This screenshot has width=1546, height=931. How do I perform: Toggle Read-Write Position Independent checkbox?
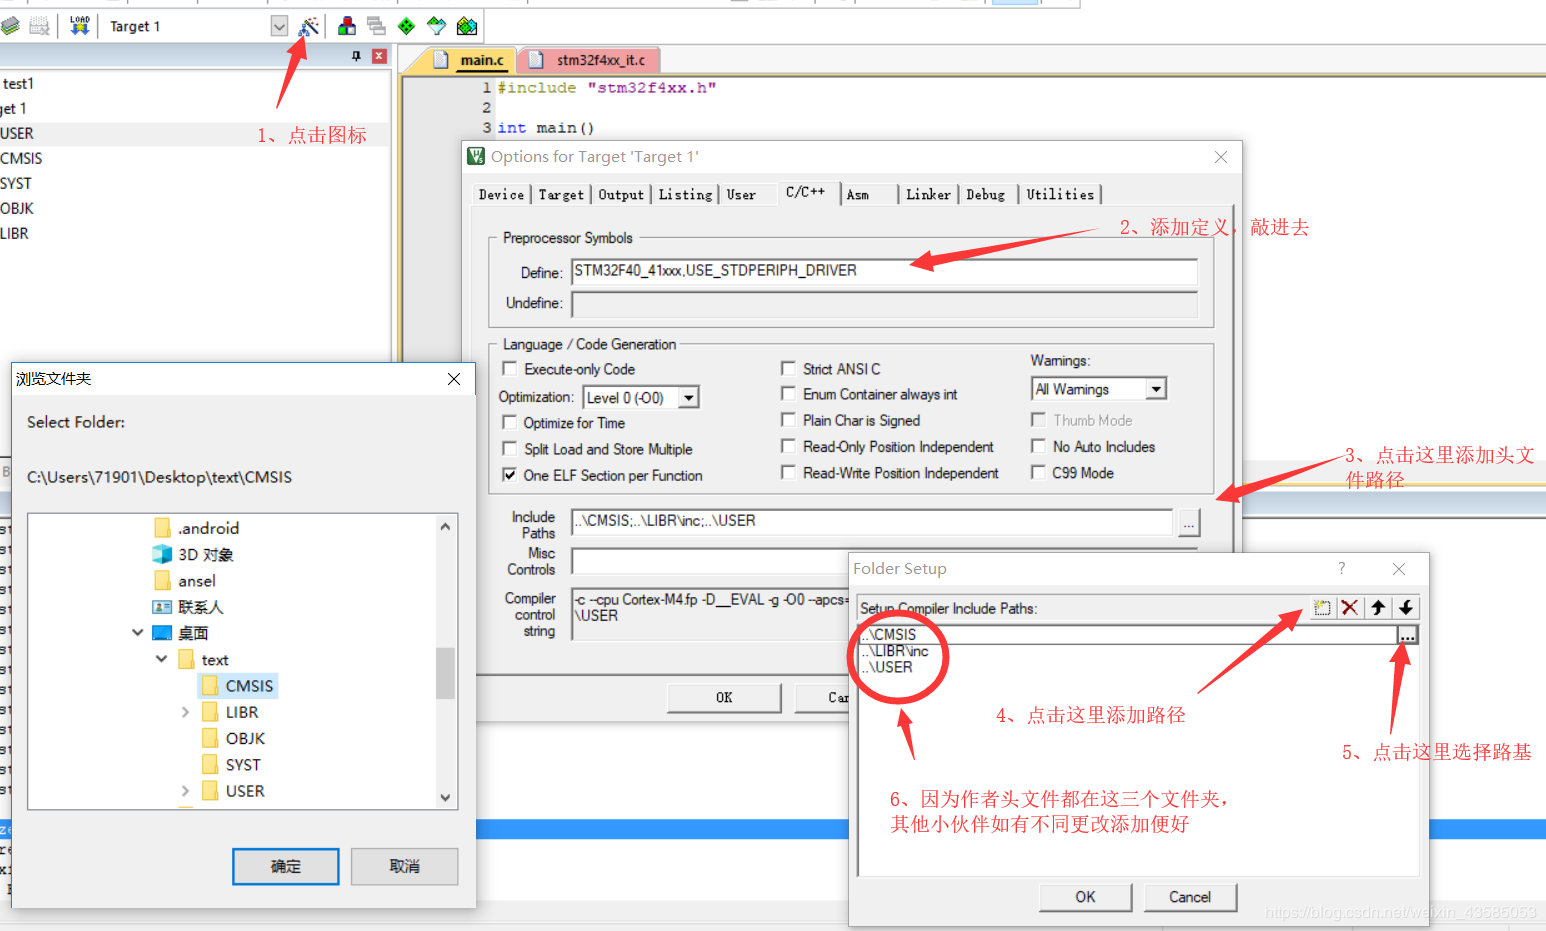pos(788,472)
